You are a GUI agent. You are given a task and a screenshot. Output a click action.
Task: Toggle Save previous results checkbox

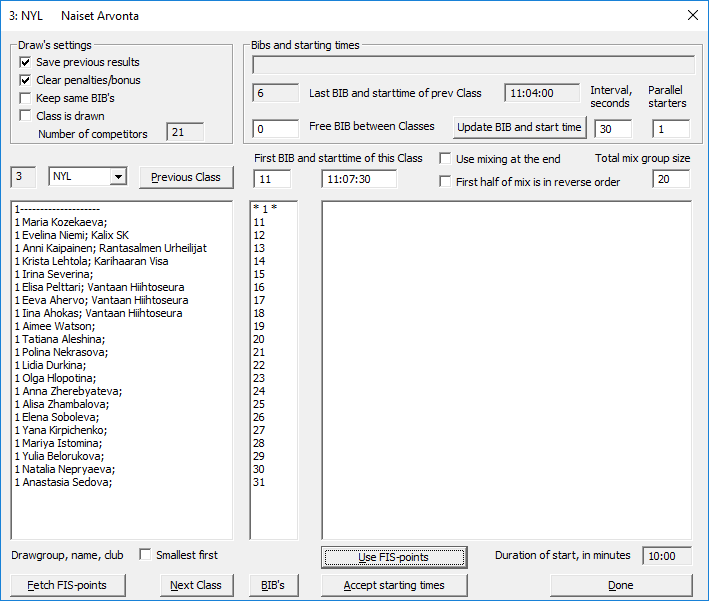click(26, 62)
